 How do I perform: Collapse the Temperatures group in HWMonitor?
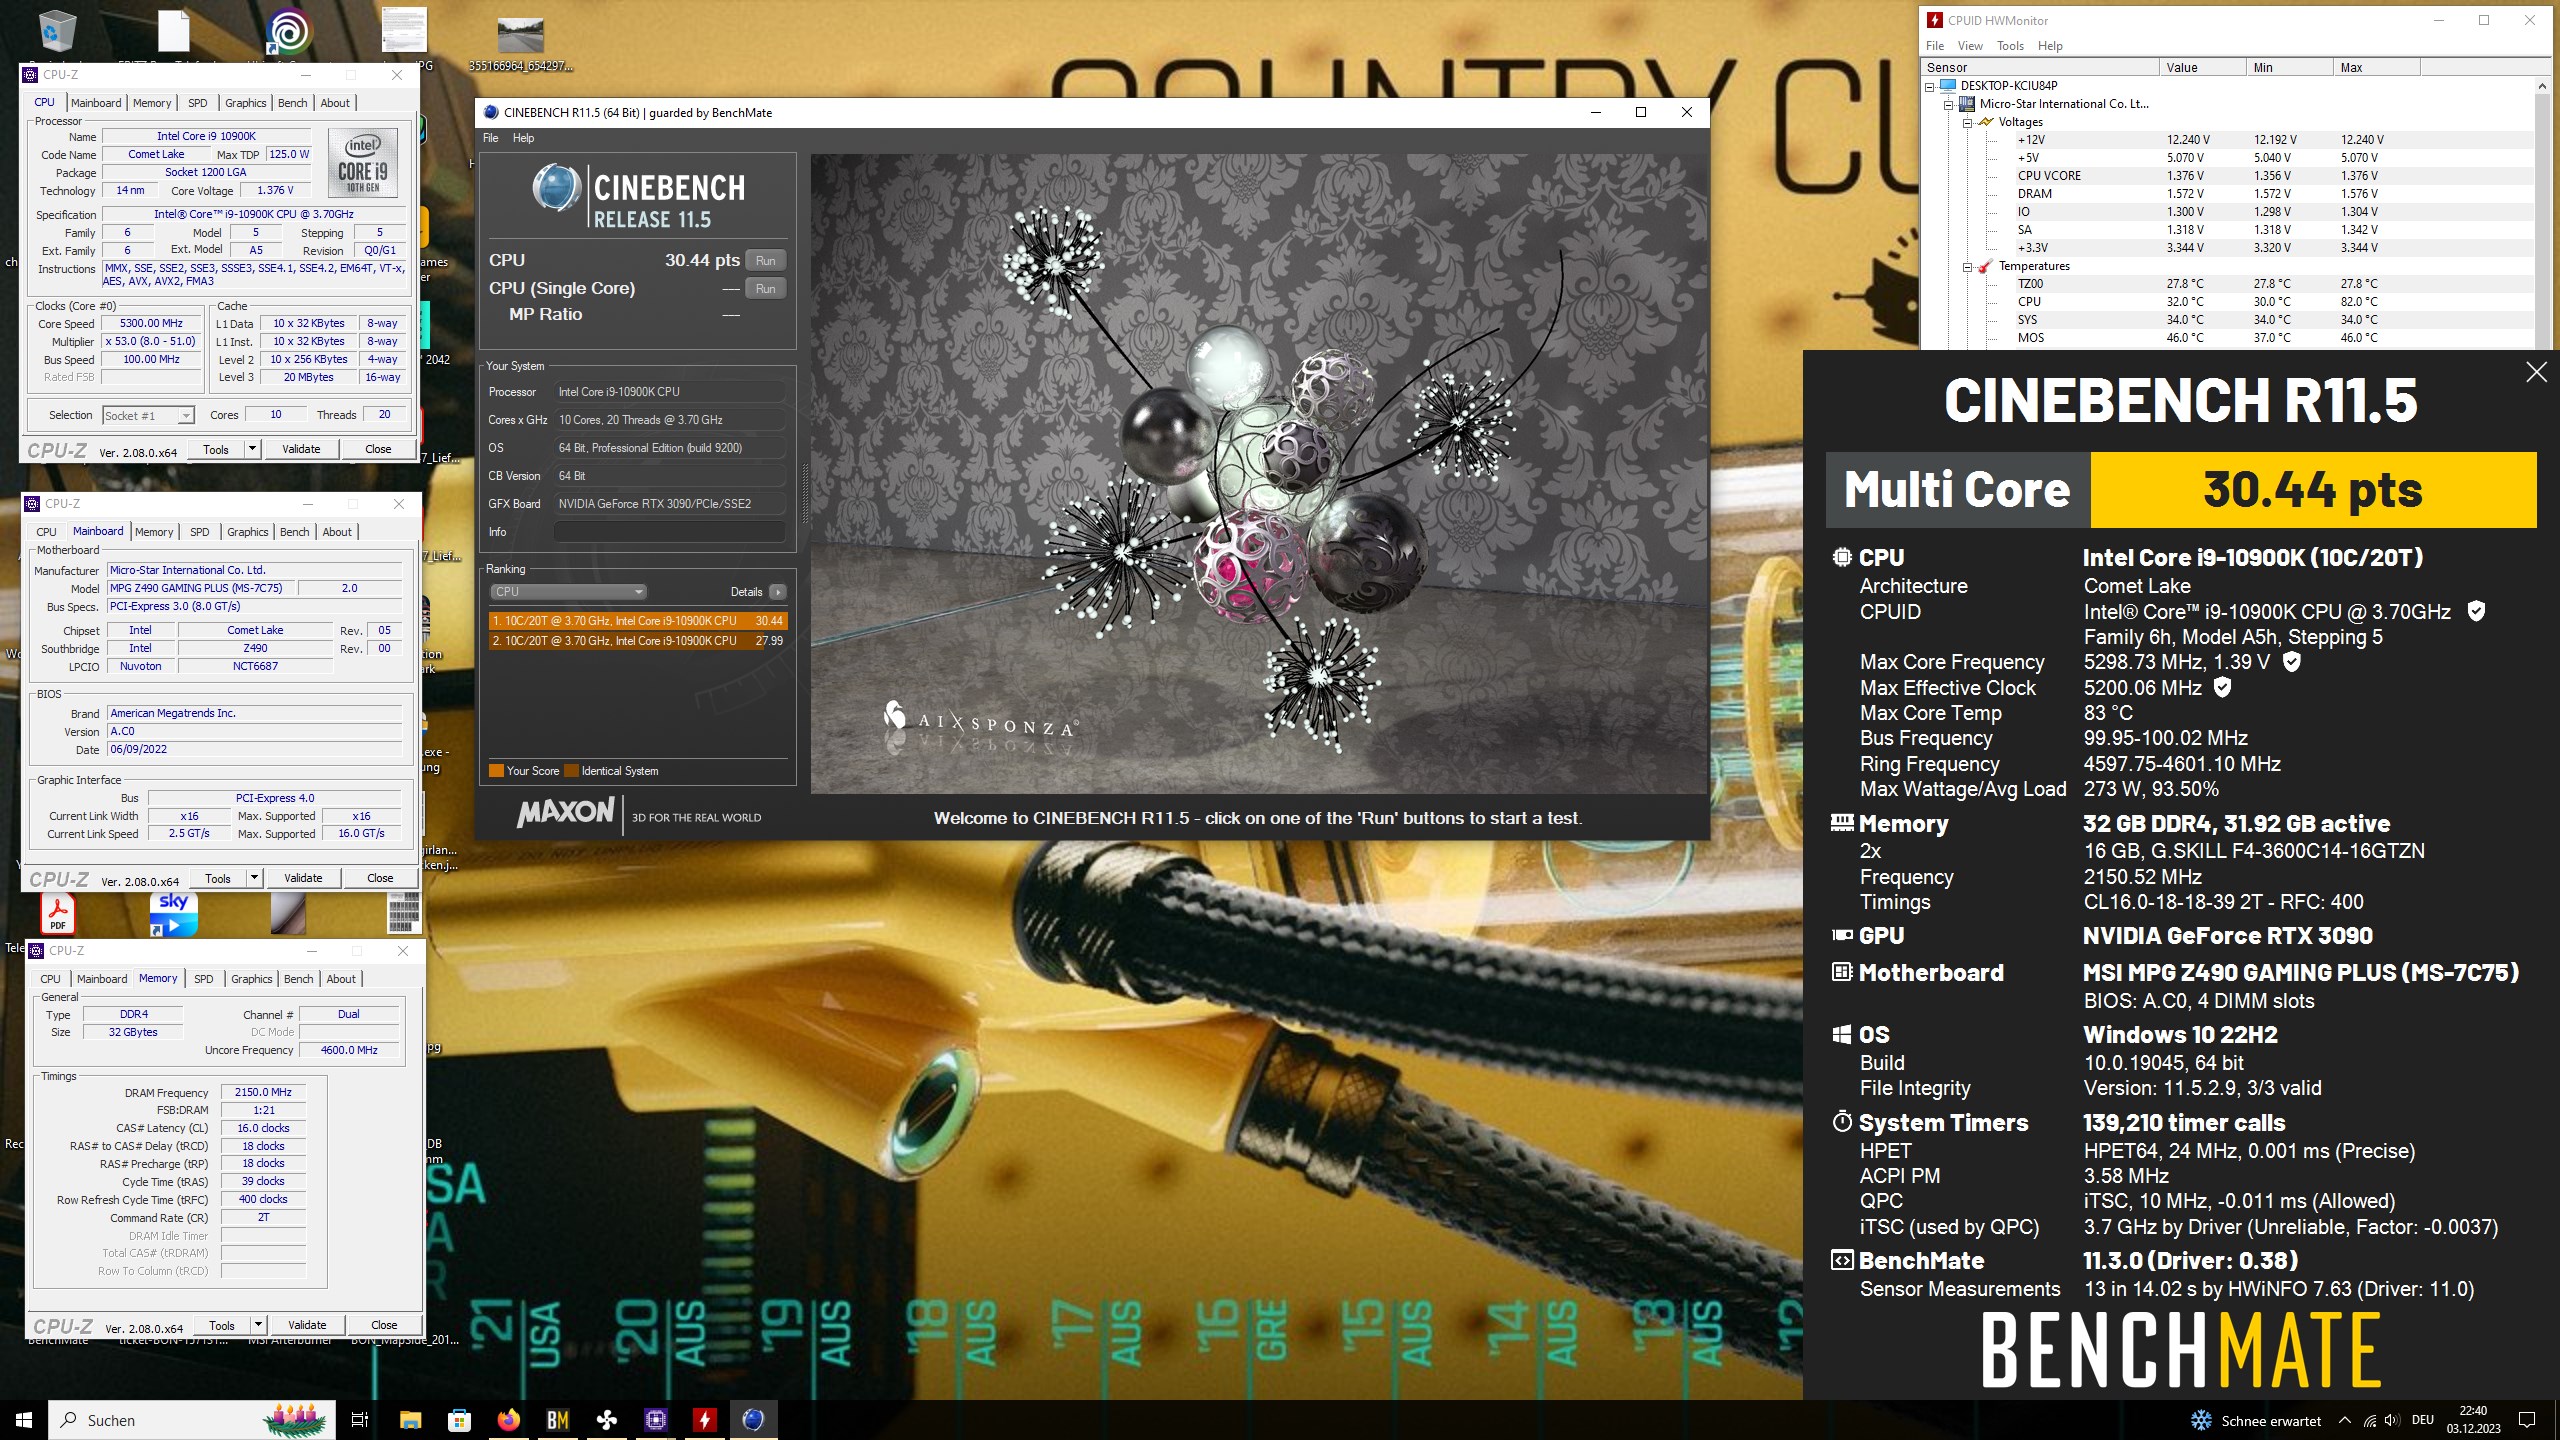[1967, 266]
